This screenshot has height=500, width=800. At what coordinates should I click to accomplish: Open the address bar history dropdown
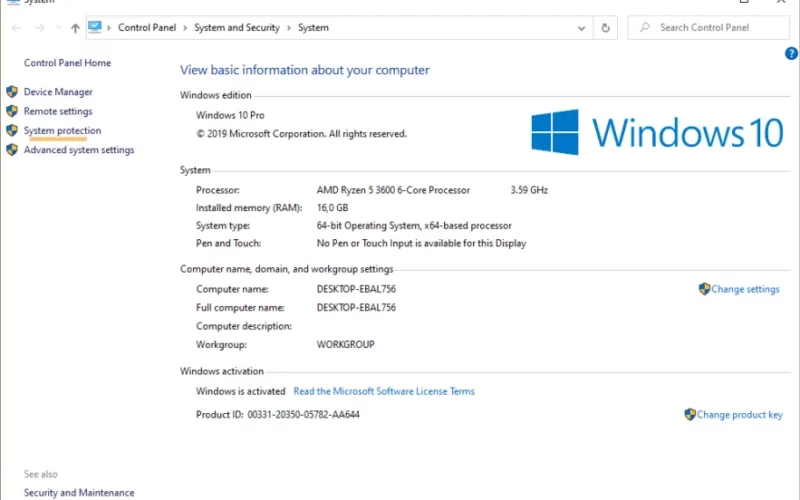(x=581, y=28)
